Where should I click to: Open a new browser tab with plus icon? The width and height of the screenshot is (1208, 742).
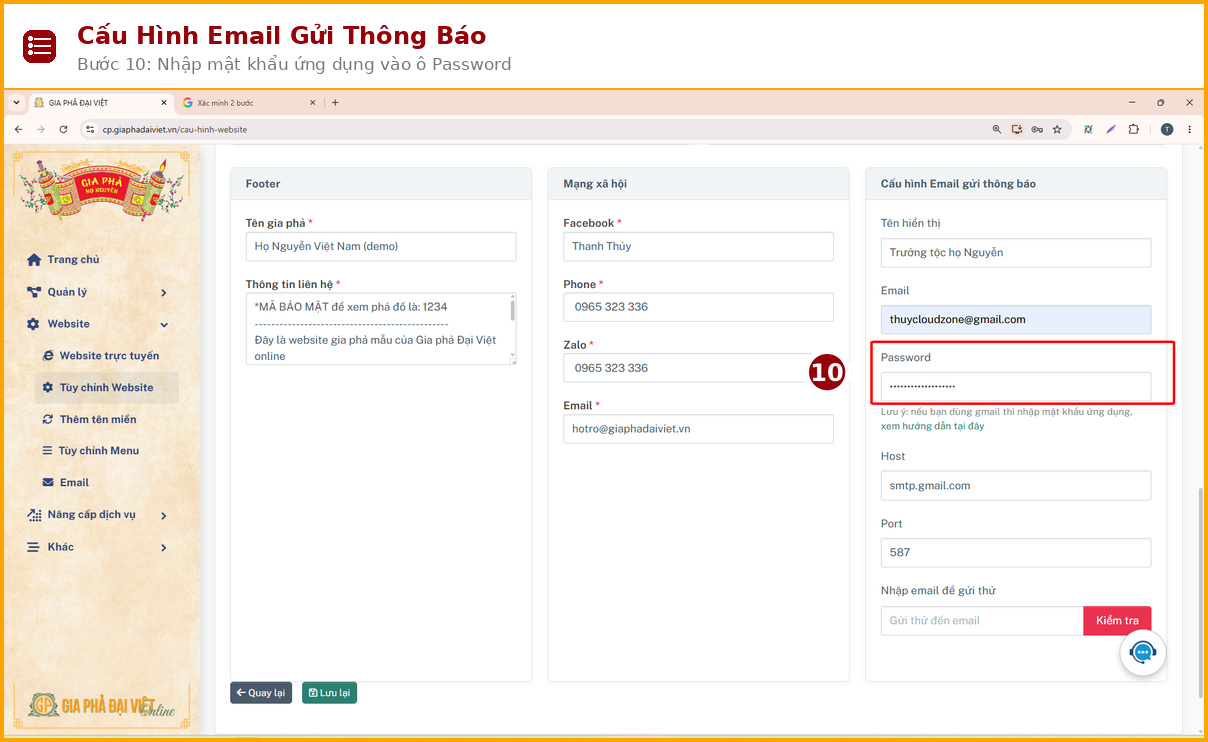[x=335, y=102]
